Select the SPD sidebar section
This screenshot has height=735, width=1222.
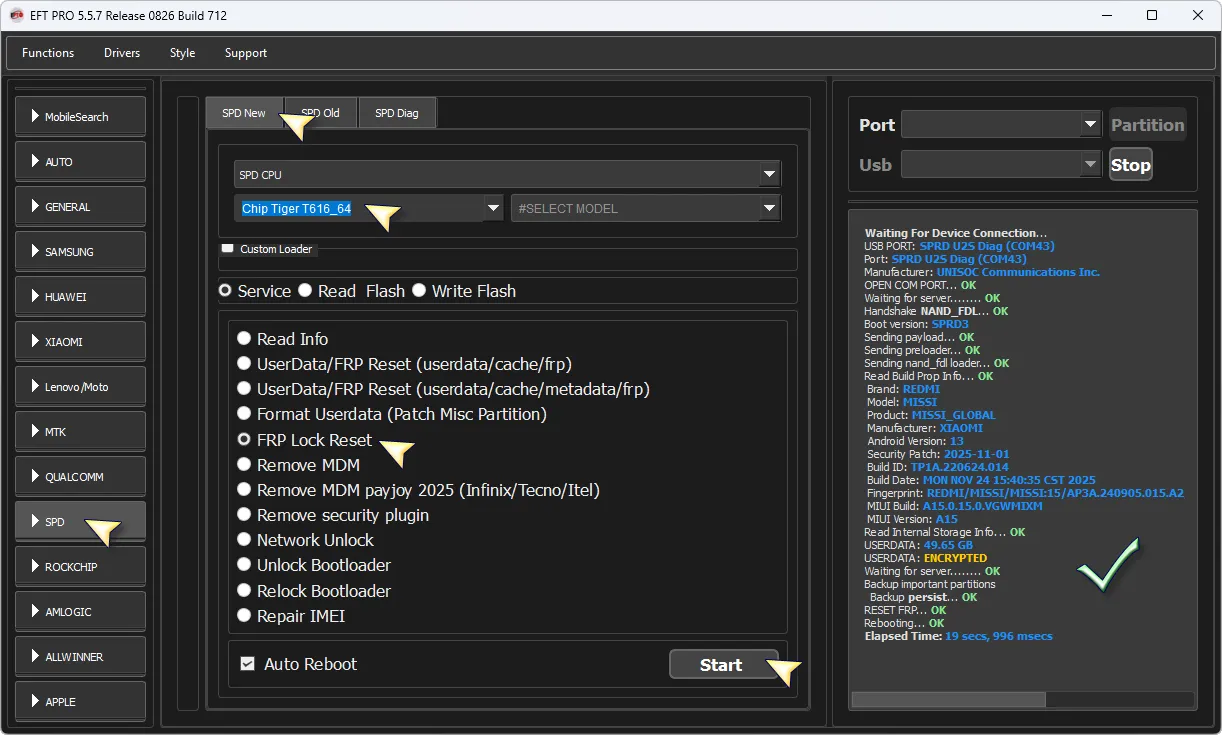click(x=81, y=521)
